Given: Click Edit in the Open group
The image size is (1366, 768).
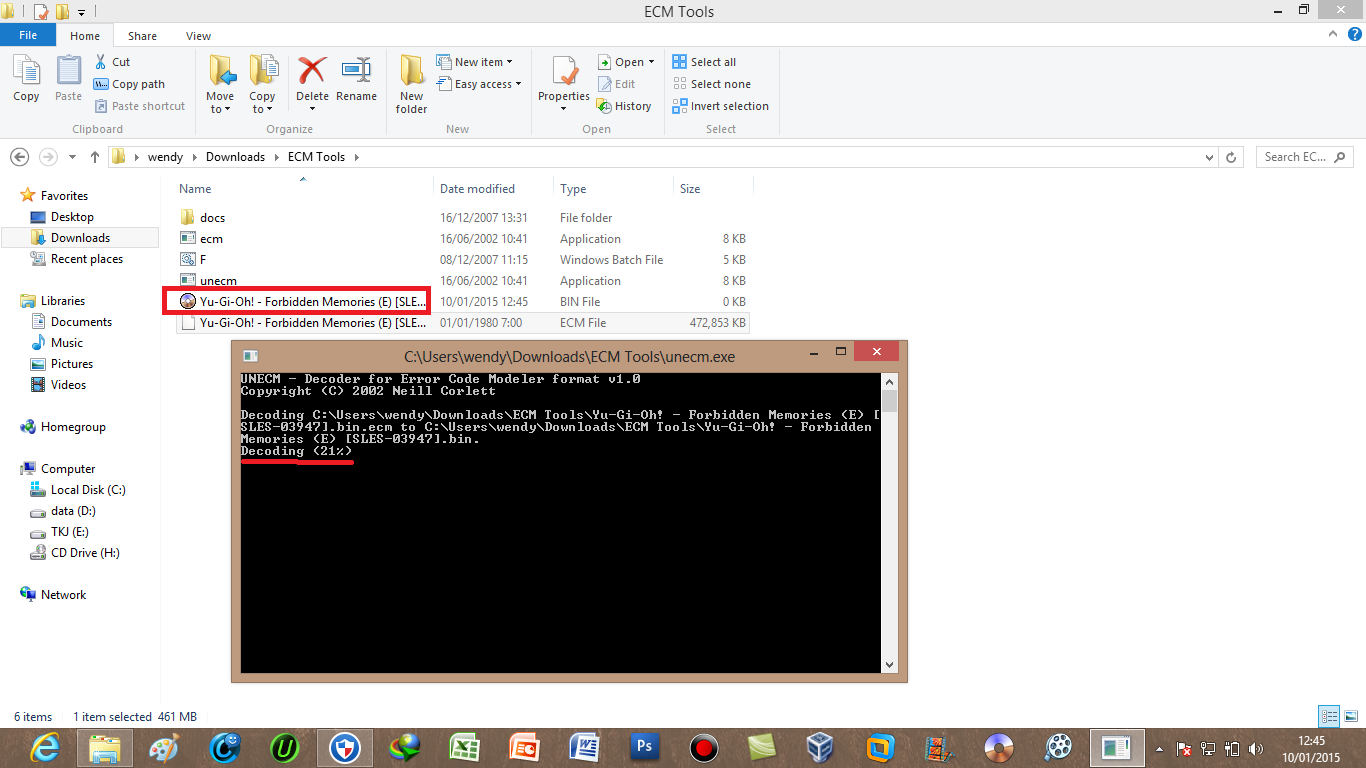Looking at the screenshot, I should 617,84.
